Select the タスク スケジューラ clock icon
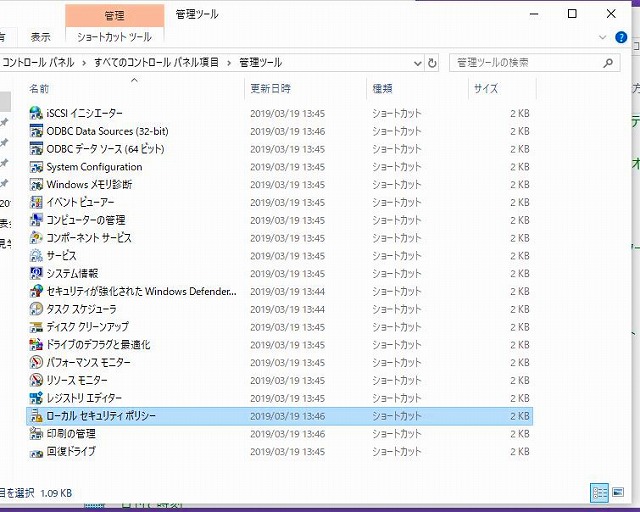Image resolution: width=640 pixels, height=512 pixels. (36, 309)
